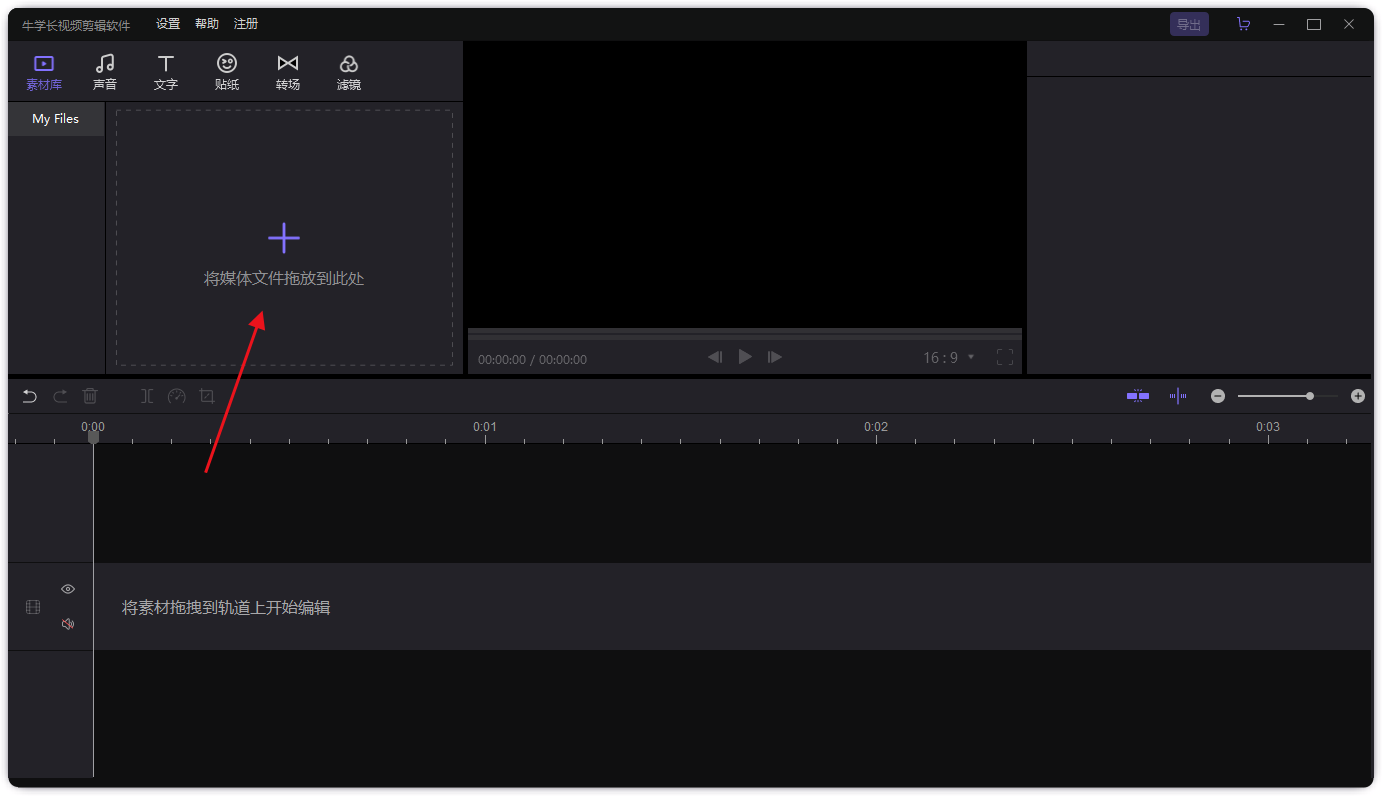Click the timeline zoom slider
The image size is (1382, 796).
point(1288,396)
